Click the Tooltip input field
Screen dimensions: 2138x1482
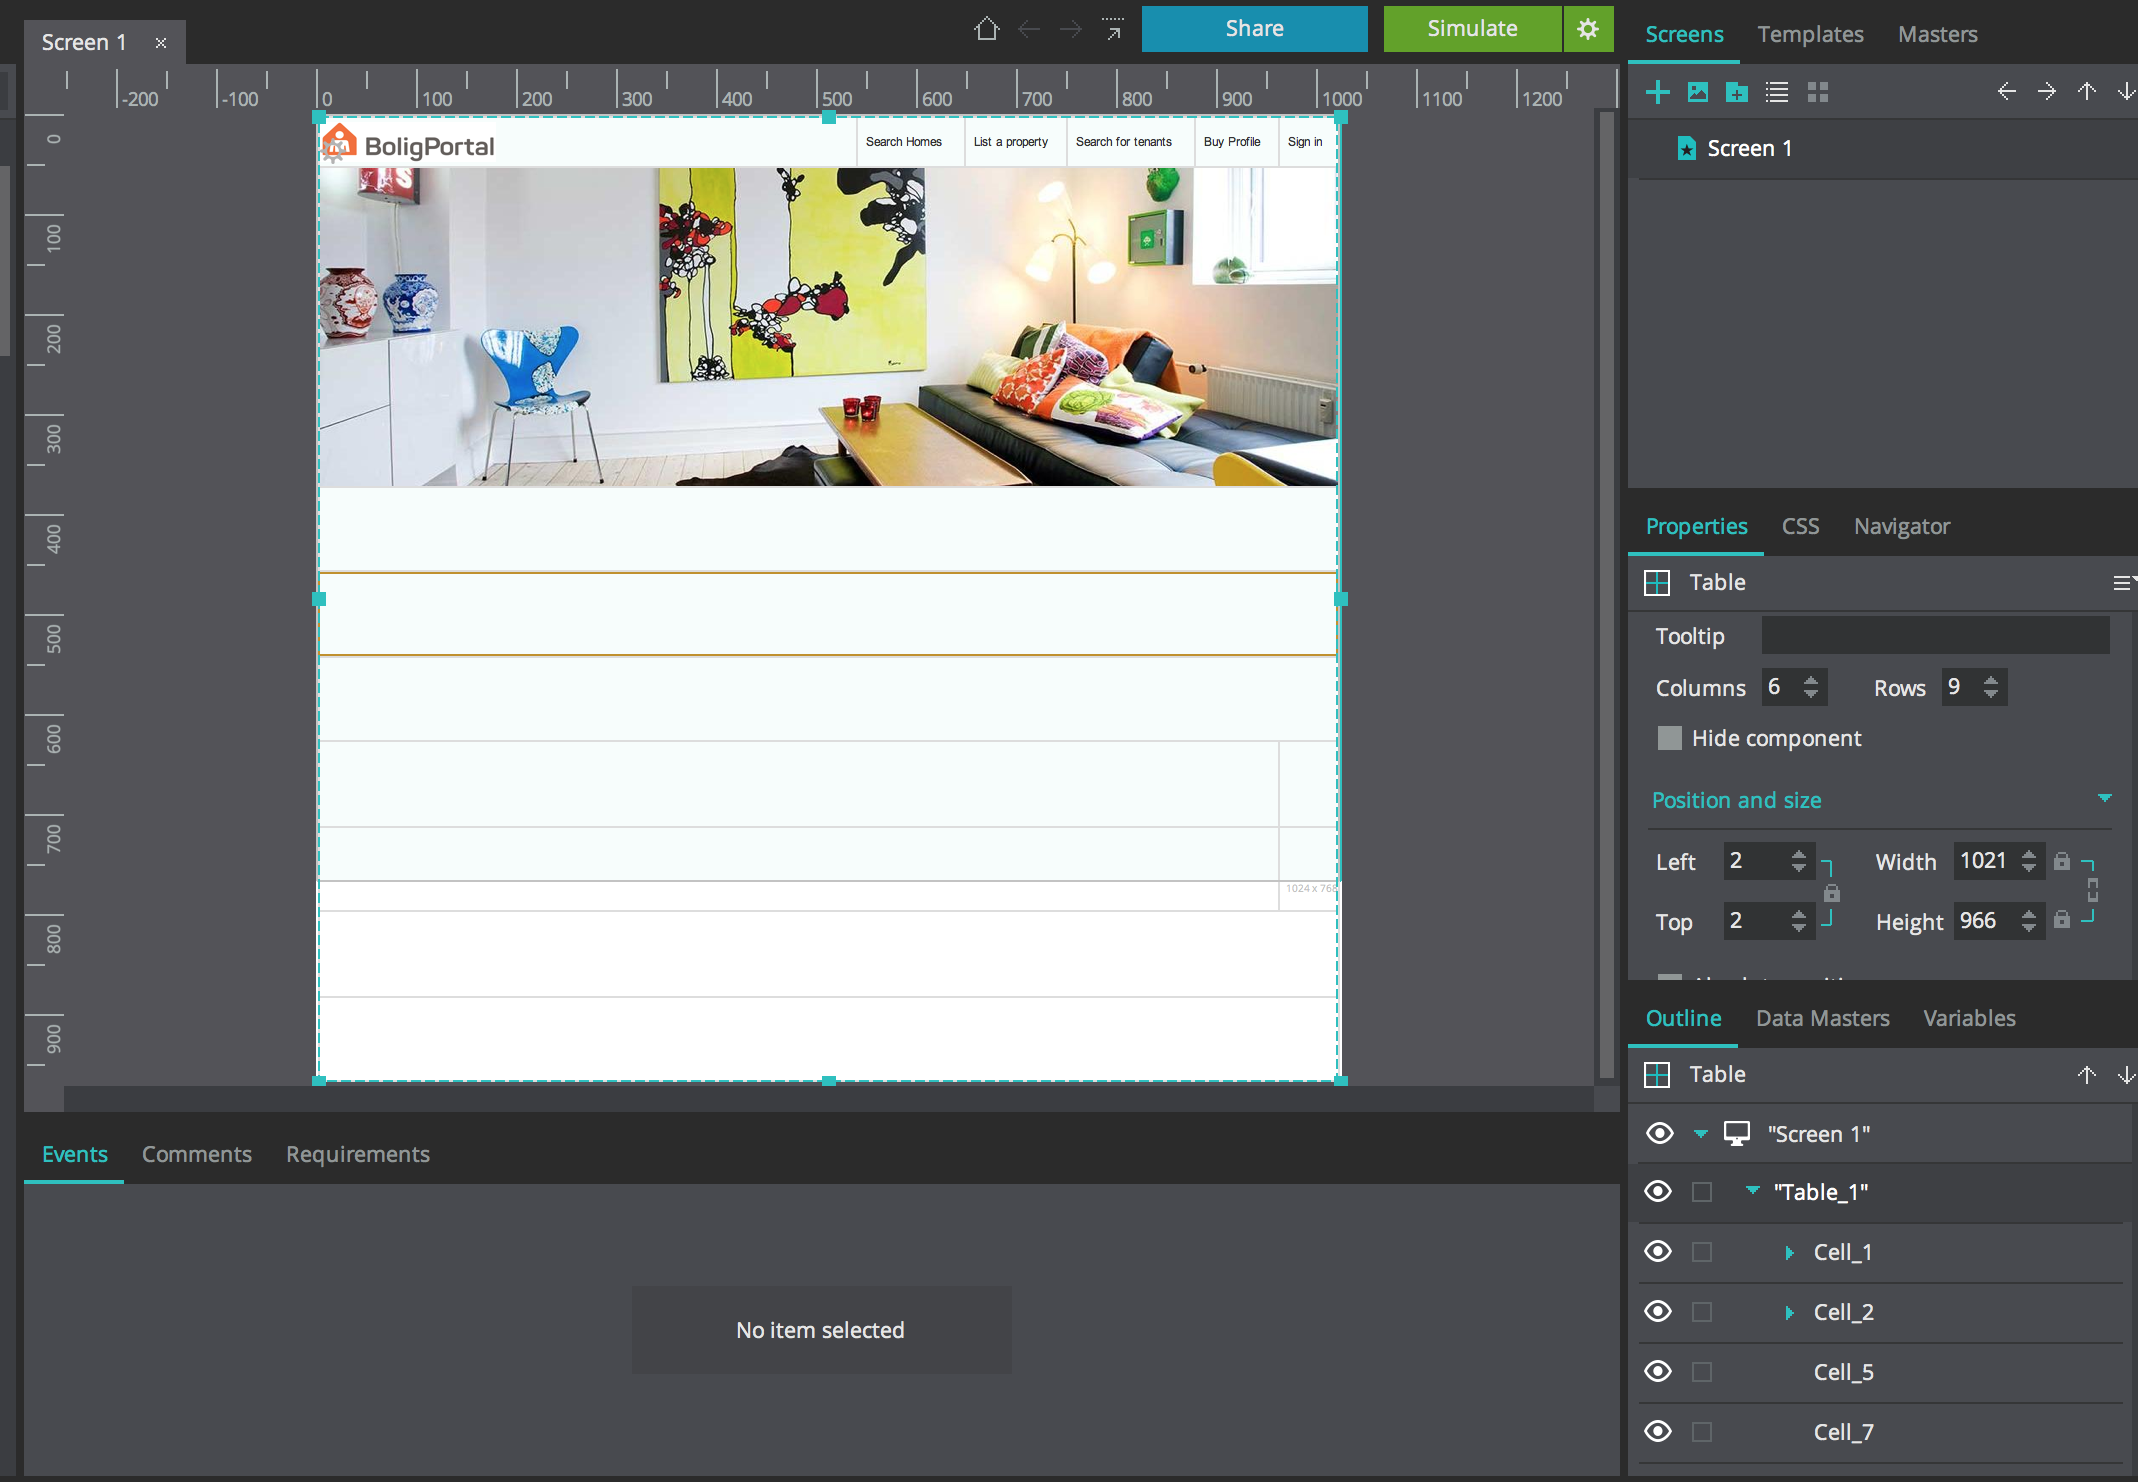coord(1935,636)
